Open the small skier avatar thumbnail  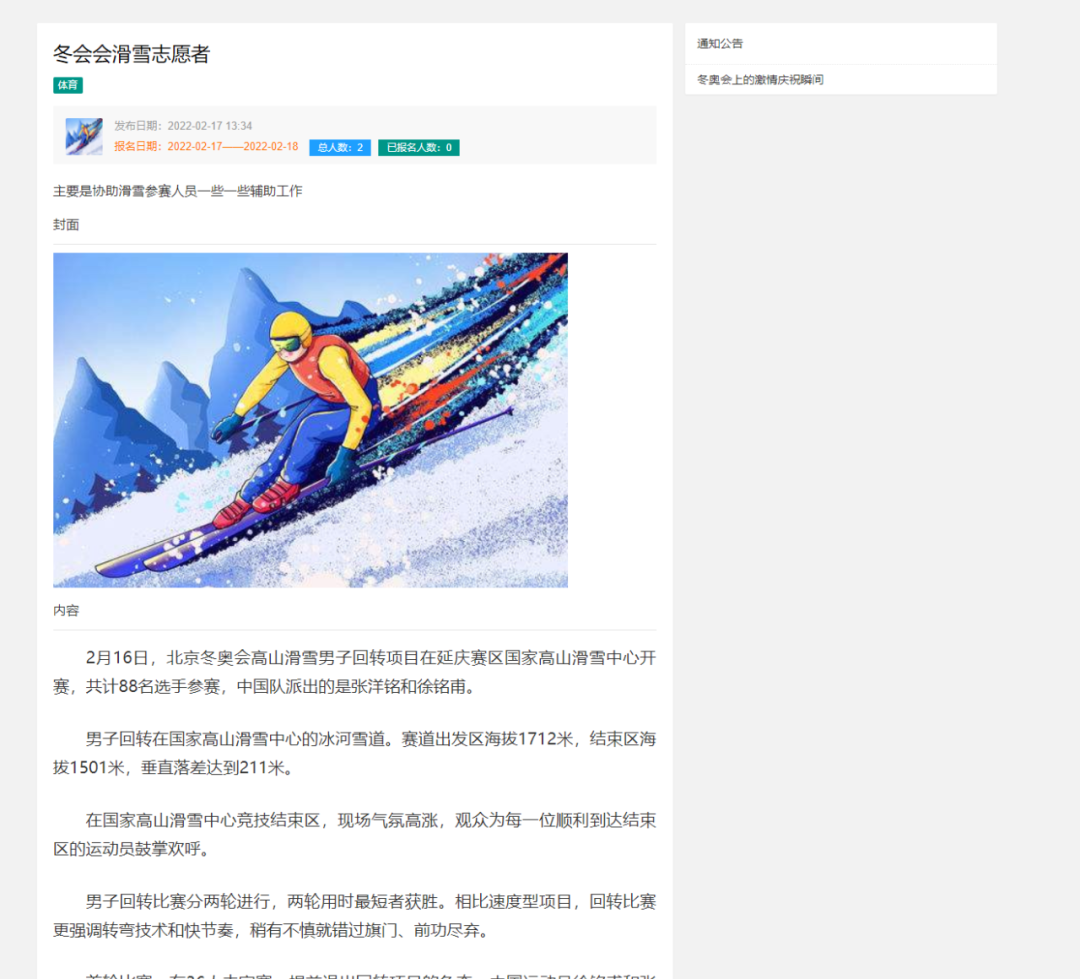point(84,136)
